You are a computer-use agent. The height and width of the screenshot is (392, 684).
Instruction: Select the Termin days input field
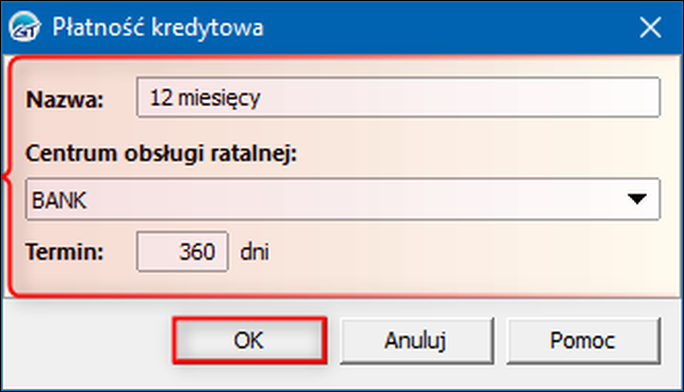point(182,252)
